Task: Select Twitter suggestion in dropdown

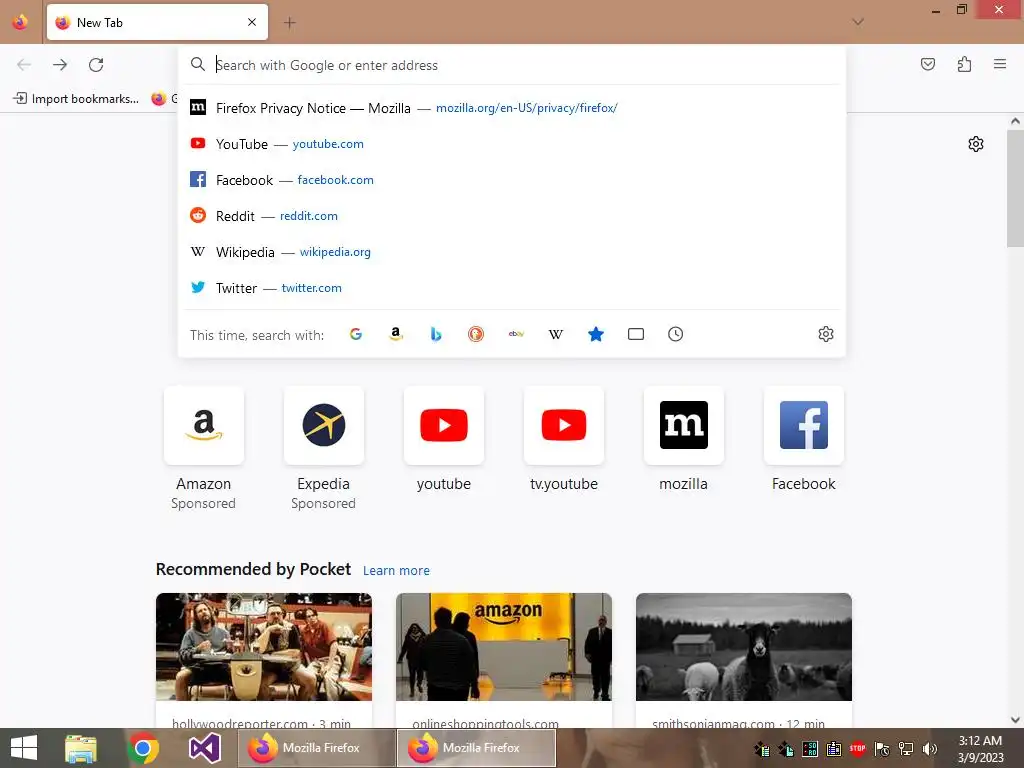Action: pyautogui.click(x=512, y=287)
